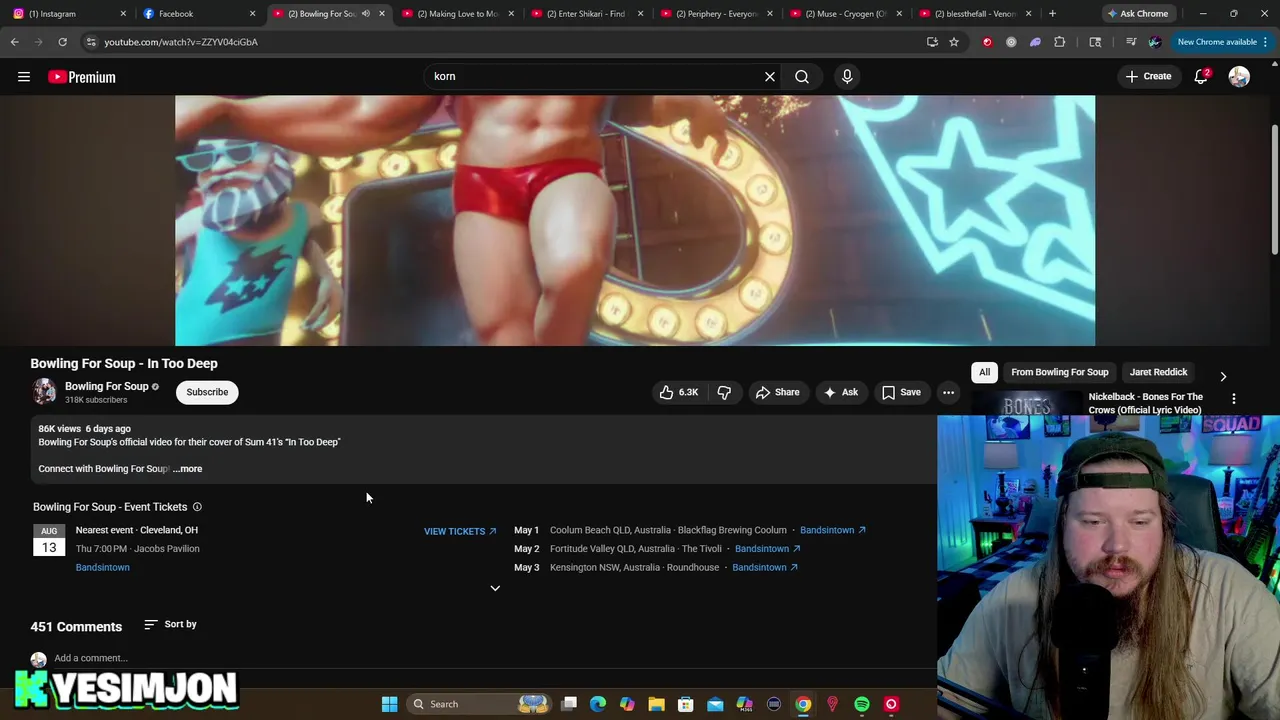The width and height of the screenshot is (1280, 720).
Task: Like the video with thumbs up
Action: (678, 392)
